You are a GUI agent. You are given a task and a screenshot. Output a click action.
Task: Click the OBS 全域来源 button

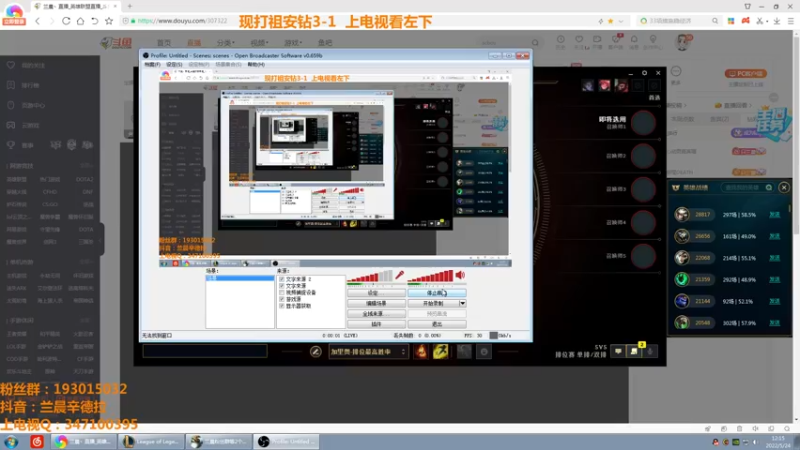click(x=377, y=314)
